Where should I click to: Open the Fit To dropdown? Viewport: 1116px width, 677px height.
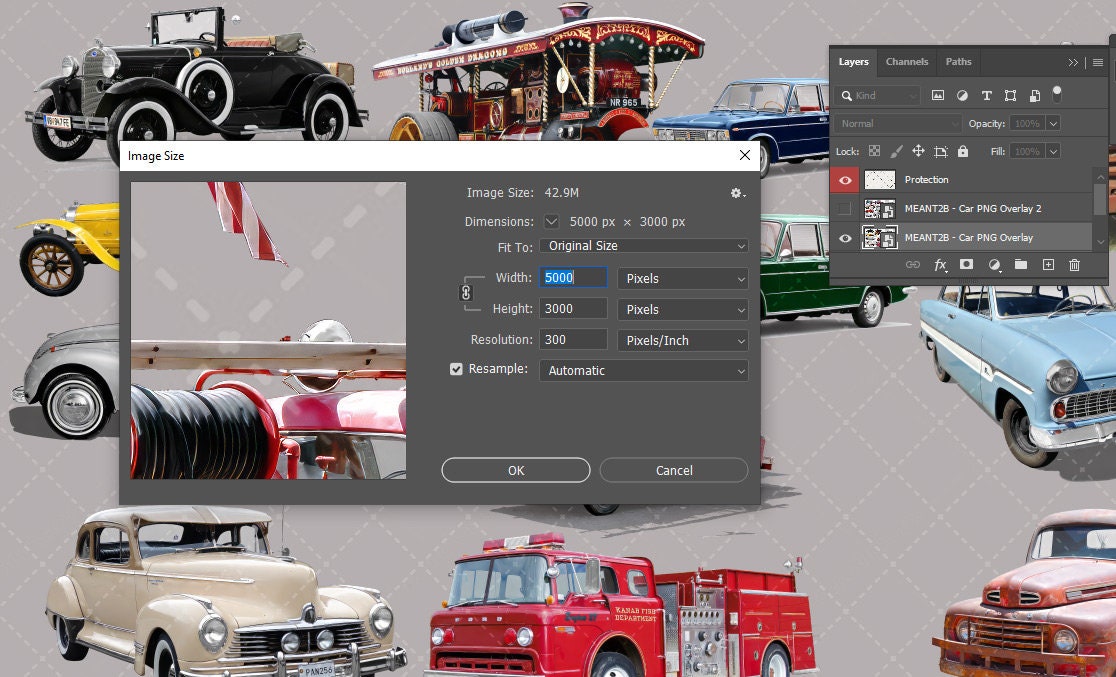coord(643,245)
